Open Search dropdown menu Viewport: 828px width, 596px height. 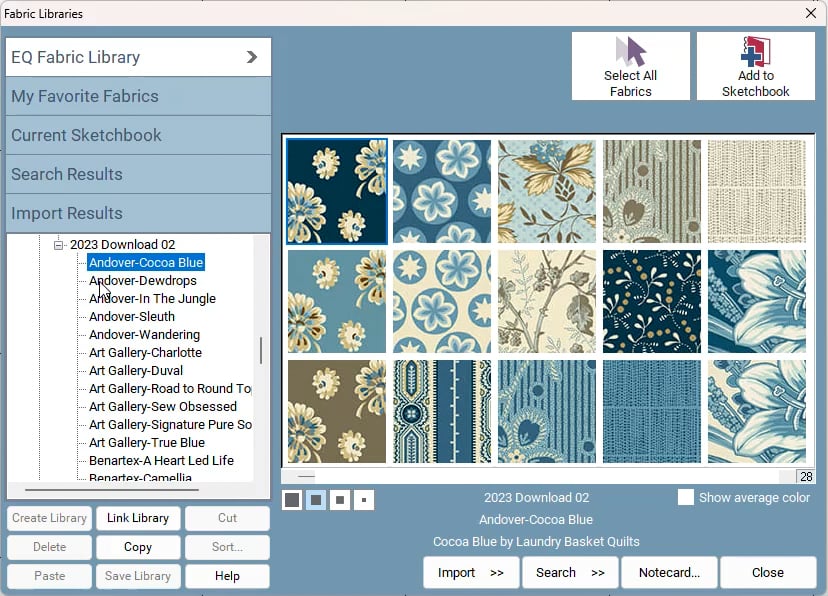click(570, 572)
